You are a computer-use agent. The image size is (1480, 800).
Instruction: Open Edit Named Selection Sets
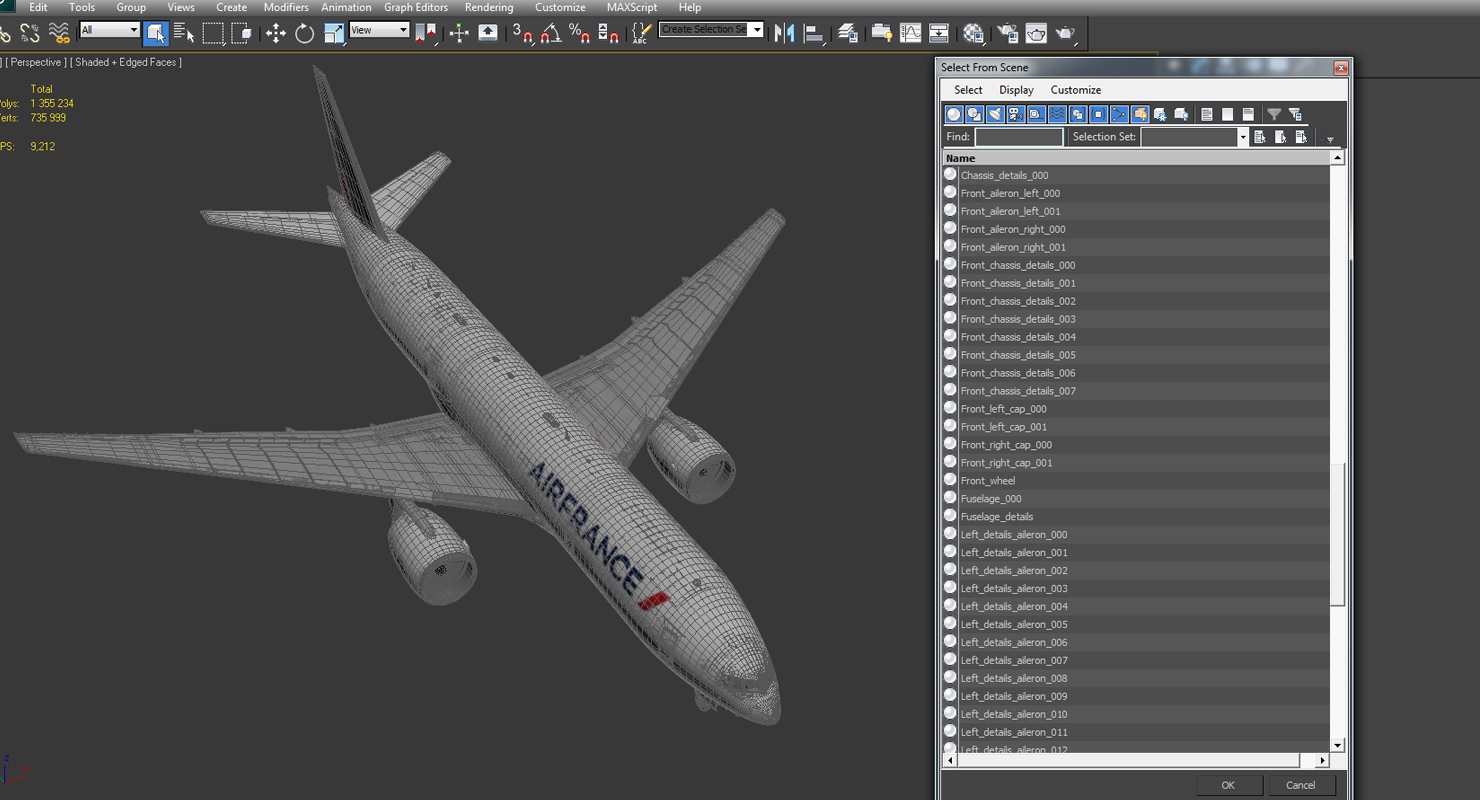pos(641,33)
